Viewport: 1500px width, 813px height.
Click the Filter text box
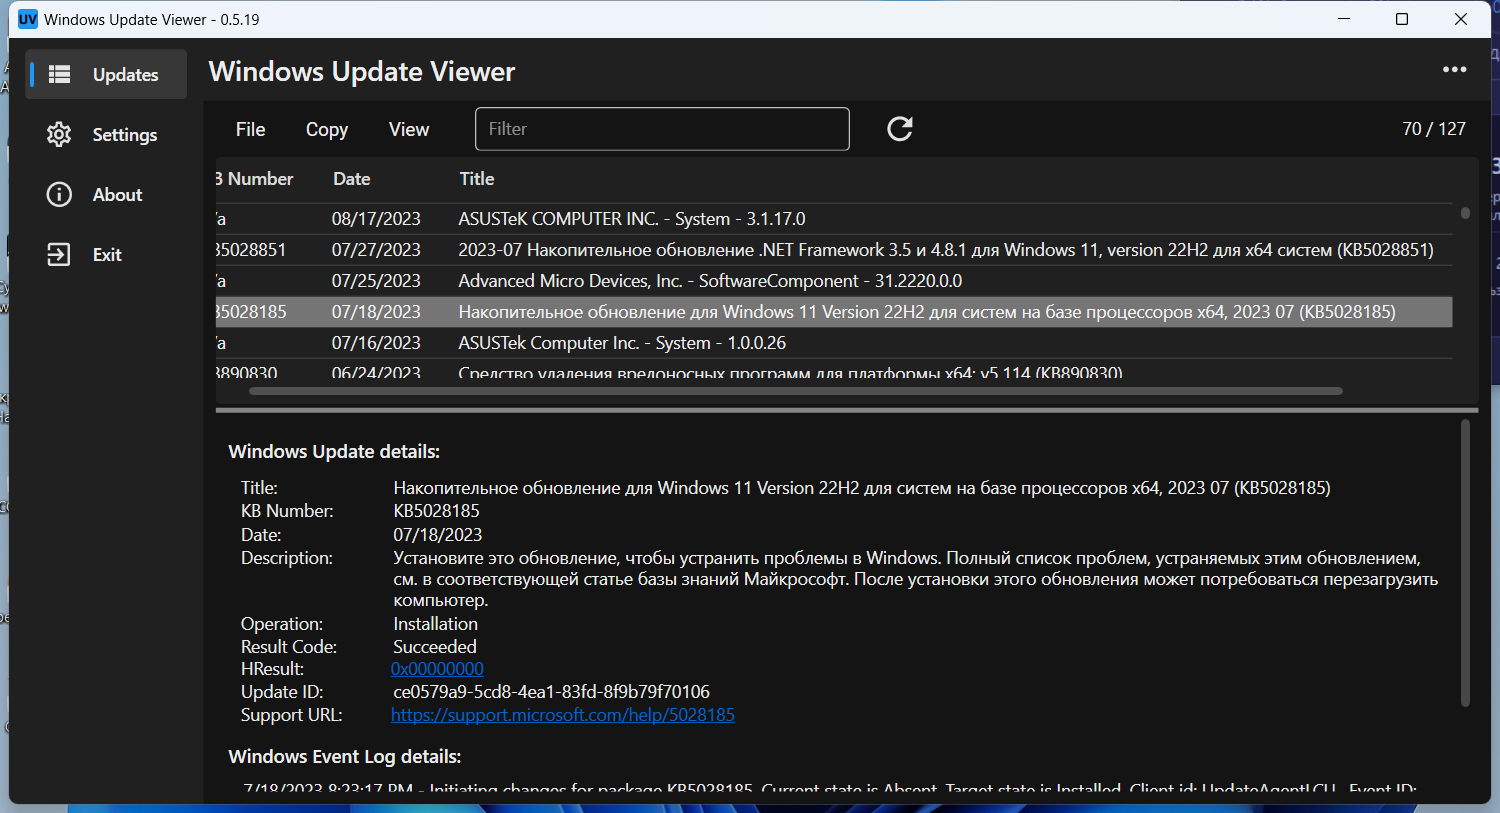[x=662, y=129]
